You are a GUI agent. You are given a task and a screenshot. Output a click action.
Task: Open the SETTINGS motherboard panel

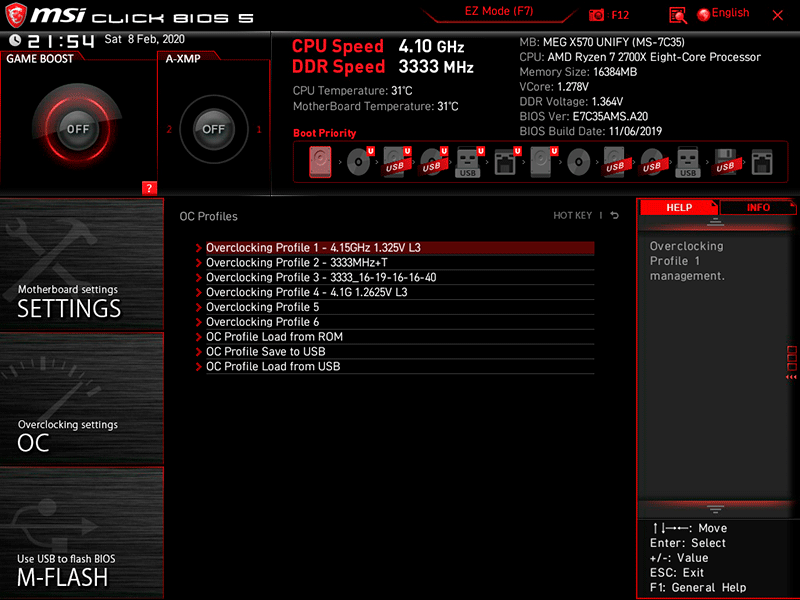click(x=82, y=264)
